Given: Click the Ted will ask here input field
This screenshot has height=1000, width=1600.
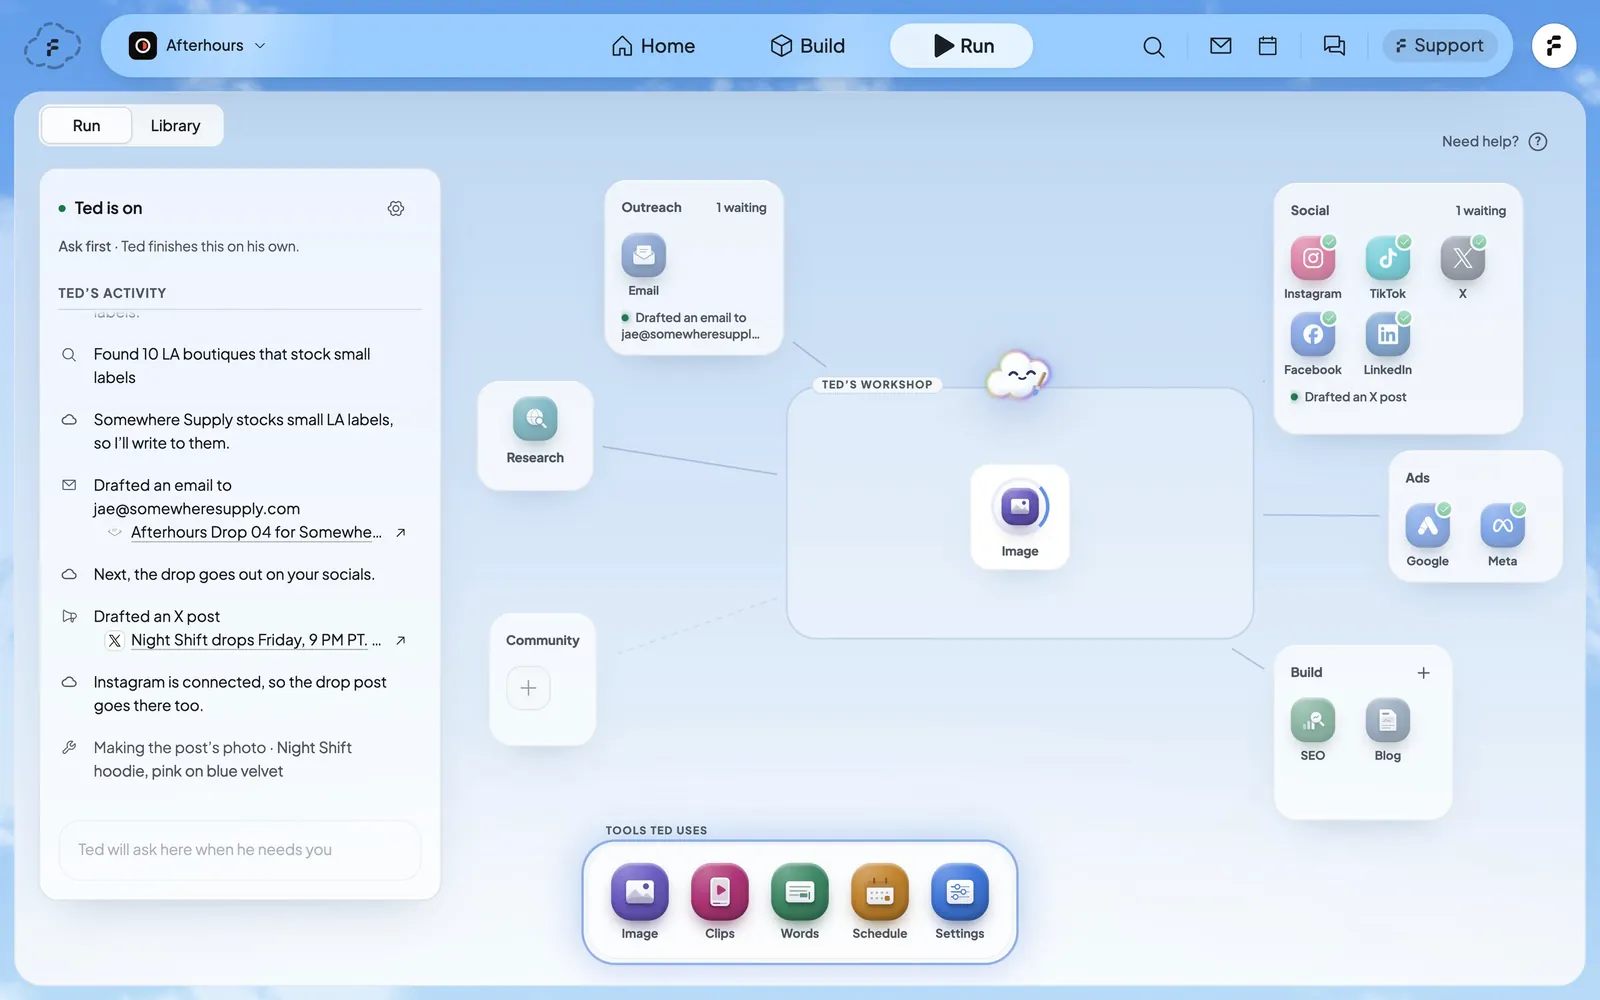Looking at the screenshot, I should [240, 850].
